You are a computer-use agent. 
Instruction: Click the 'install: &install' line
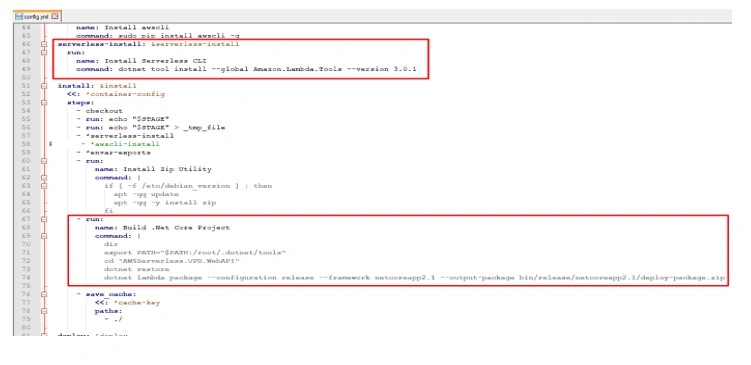[x=97, y=86]
